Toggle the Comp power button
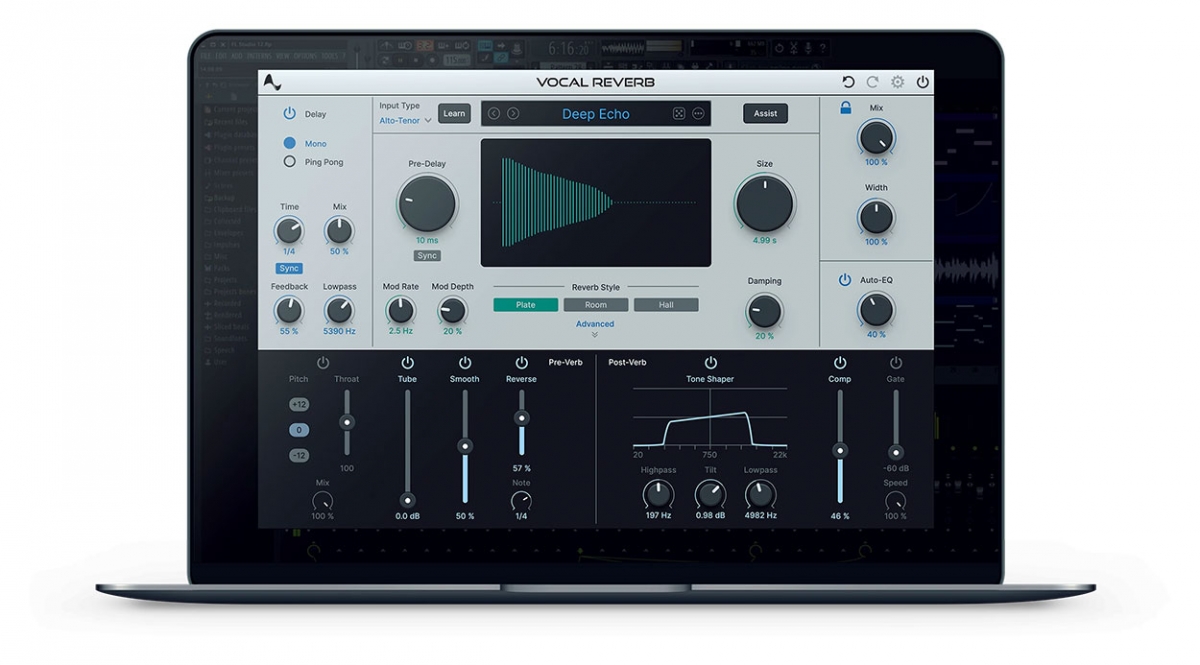1200x665 pixels. pyautogui.click(x=840, y=362)
